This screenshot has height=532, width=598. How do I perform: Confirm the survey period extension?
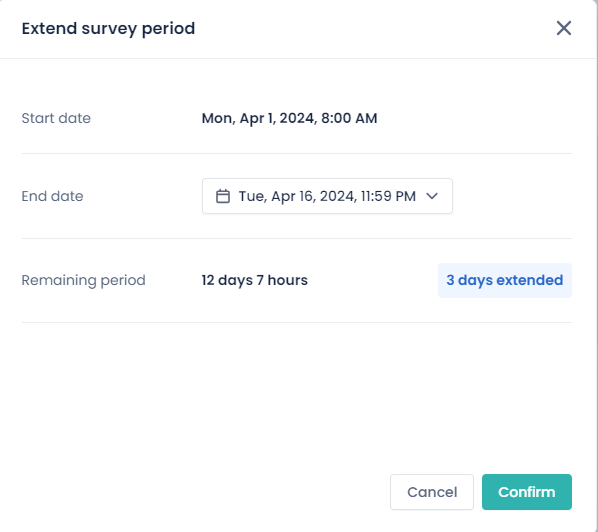point(527,492)
